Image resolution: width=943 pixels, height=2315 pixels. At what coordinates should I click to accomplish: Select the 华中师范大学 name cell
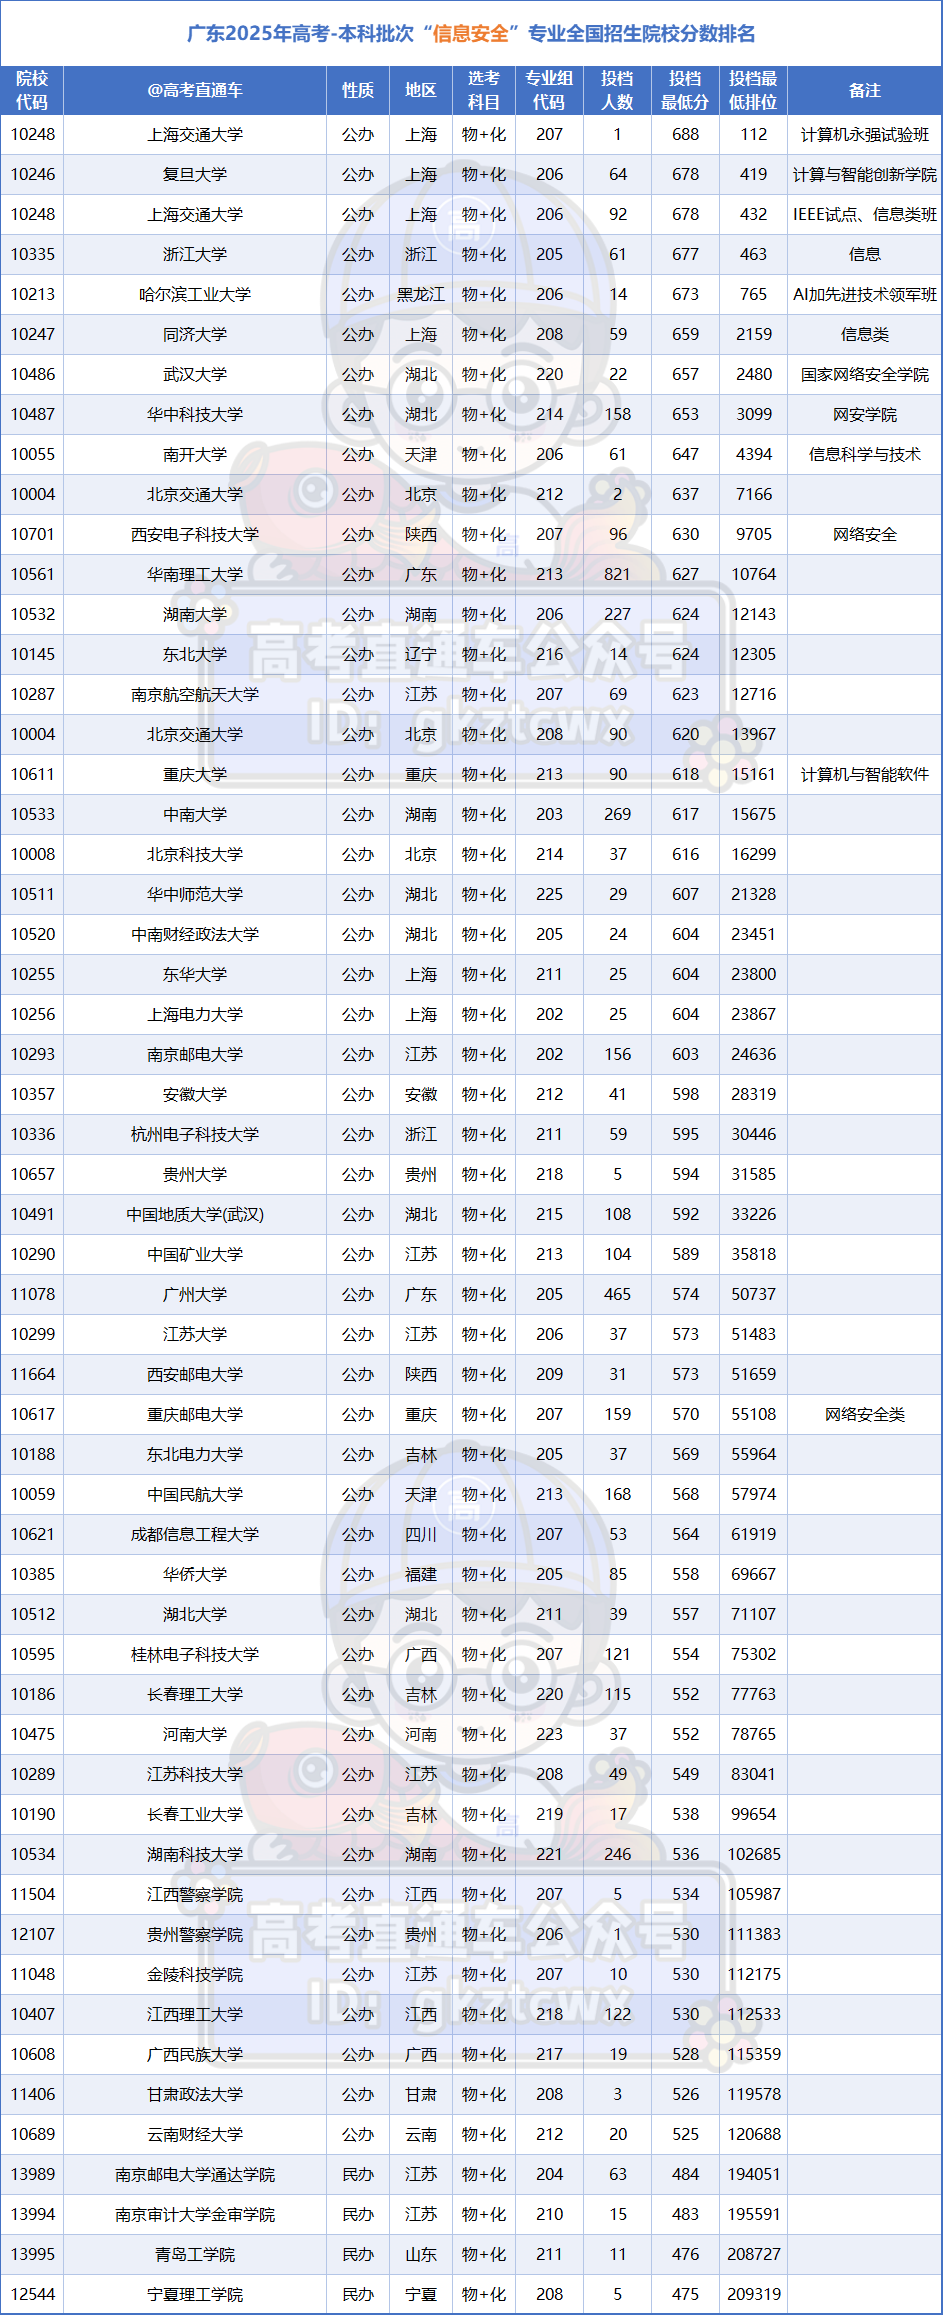click(195, 894)
